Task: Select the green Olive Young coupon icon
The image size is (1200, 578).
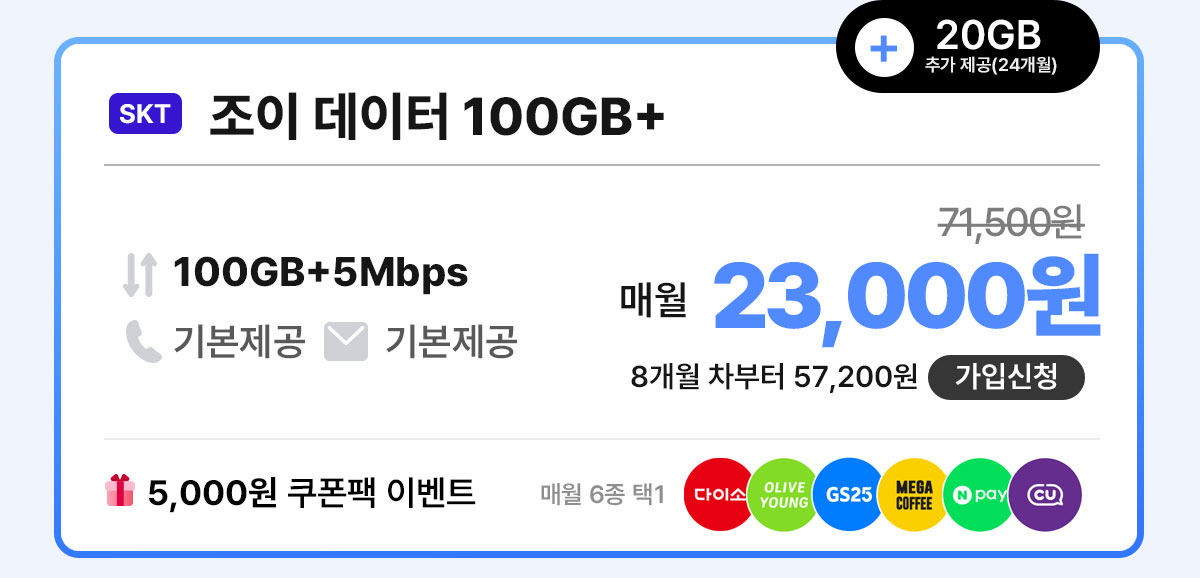Action: (784, 494)
